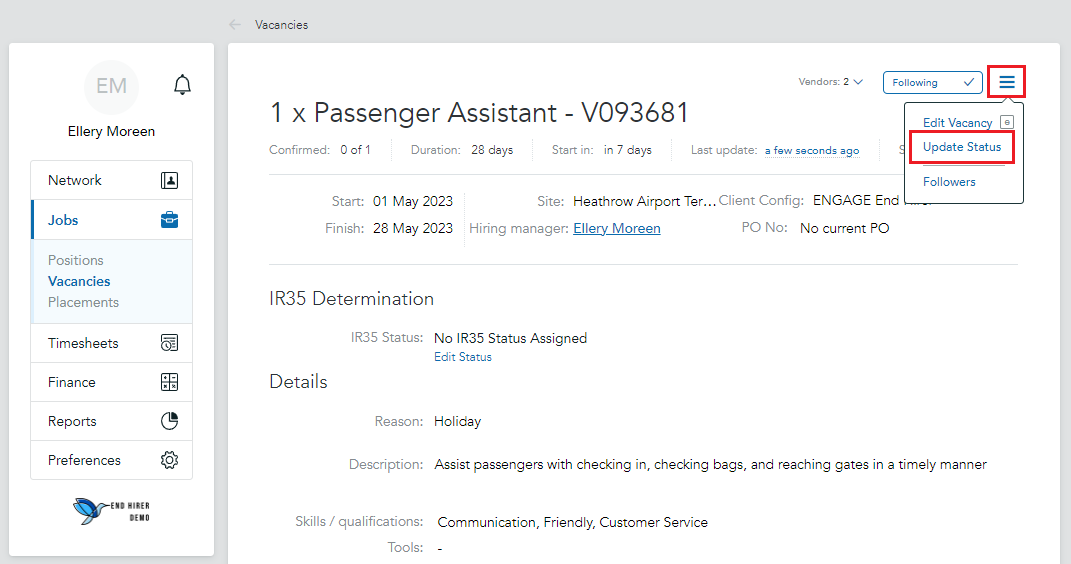1071x564 pixels.
Task: Click the EM profile avatar
Action: click(111, 86)
